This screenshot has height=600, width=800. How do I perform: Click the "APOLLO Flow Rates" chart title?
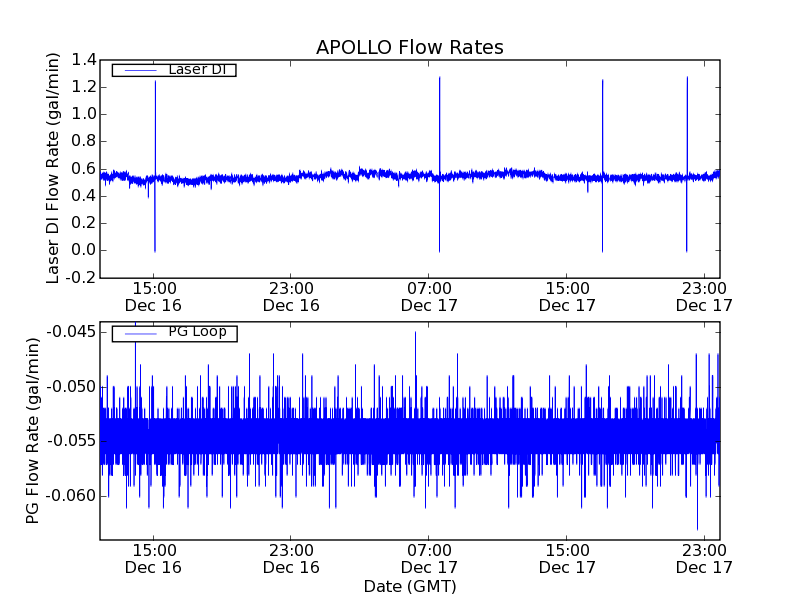(410, 47)
